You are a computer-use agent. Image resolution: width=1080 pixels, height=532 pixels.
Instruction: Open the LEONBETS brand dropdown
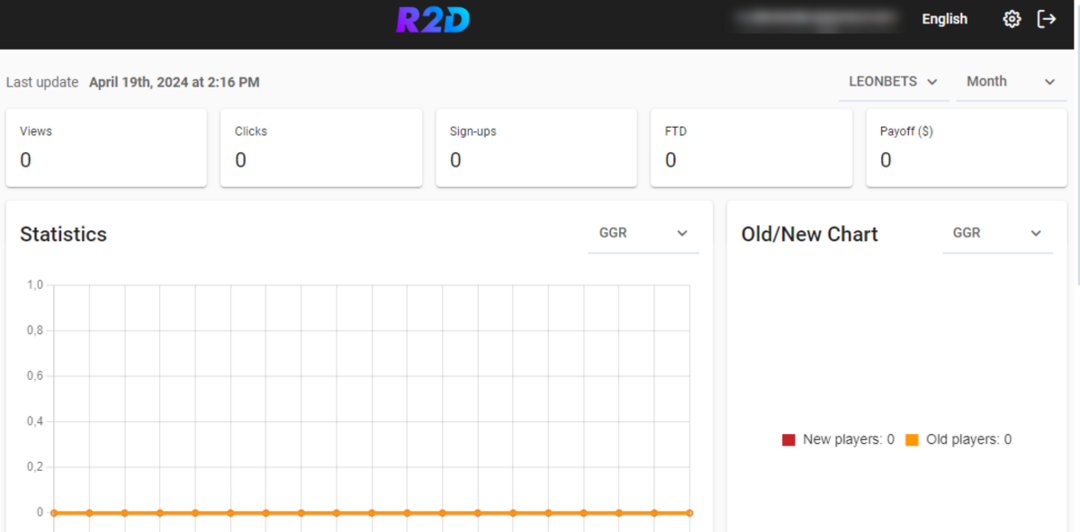(893, 82)
